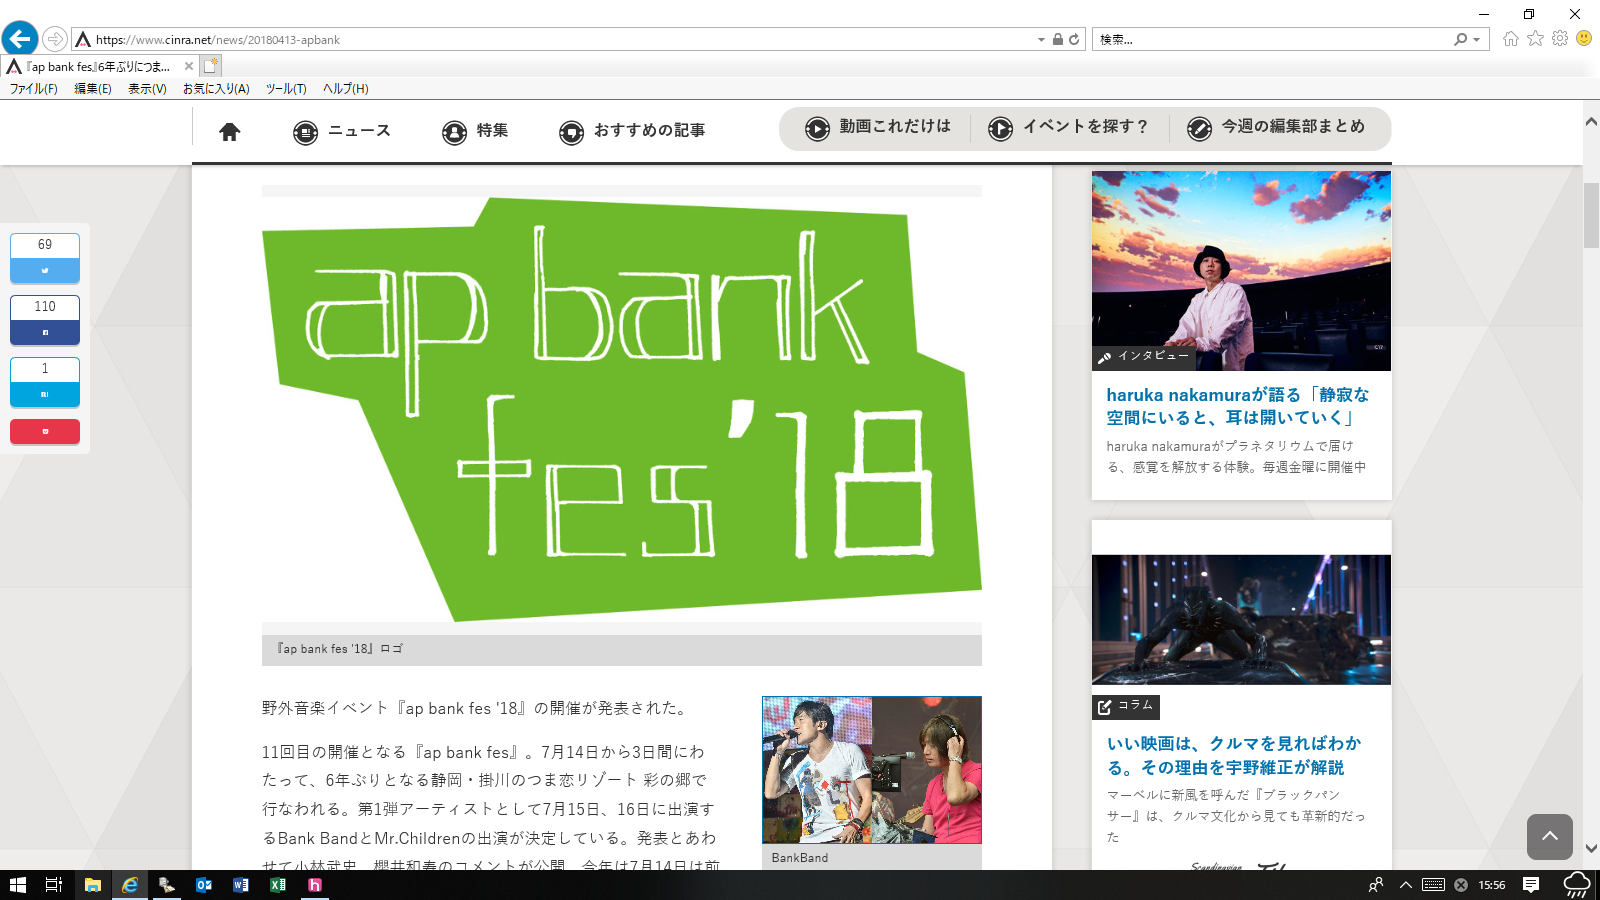This screenshot has width=1600, height=900.
Task: Open the イベントを探す？ link
Action: [1068, 127]
